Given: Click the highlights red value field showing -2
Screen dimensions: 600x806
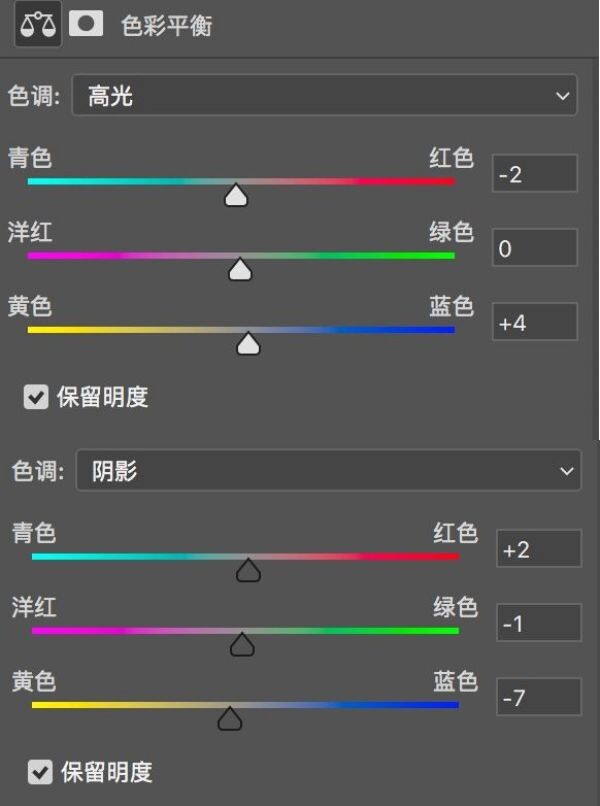Looking at the screenshot, I should (x=535, y=173).
